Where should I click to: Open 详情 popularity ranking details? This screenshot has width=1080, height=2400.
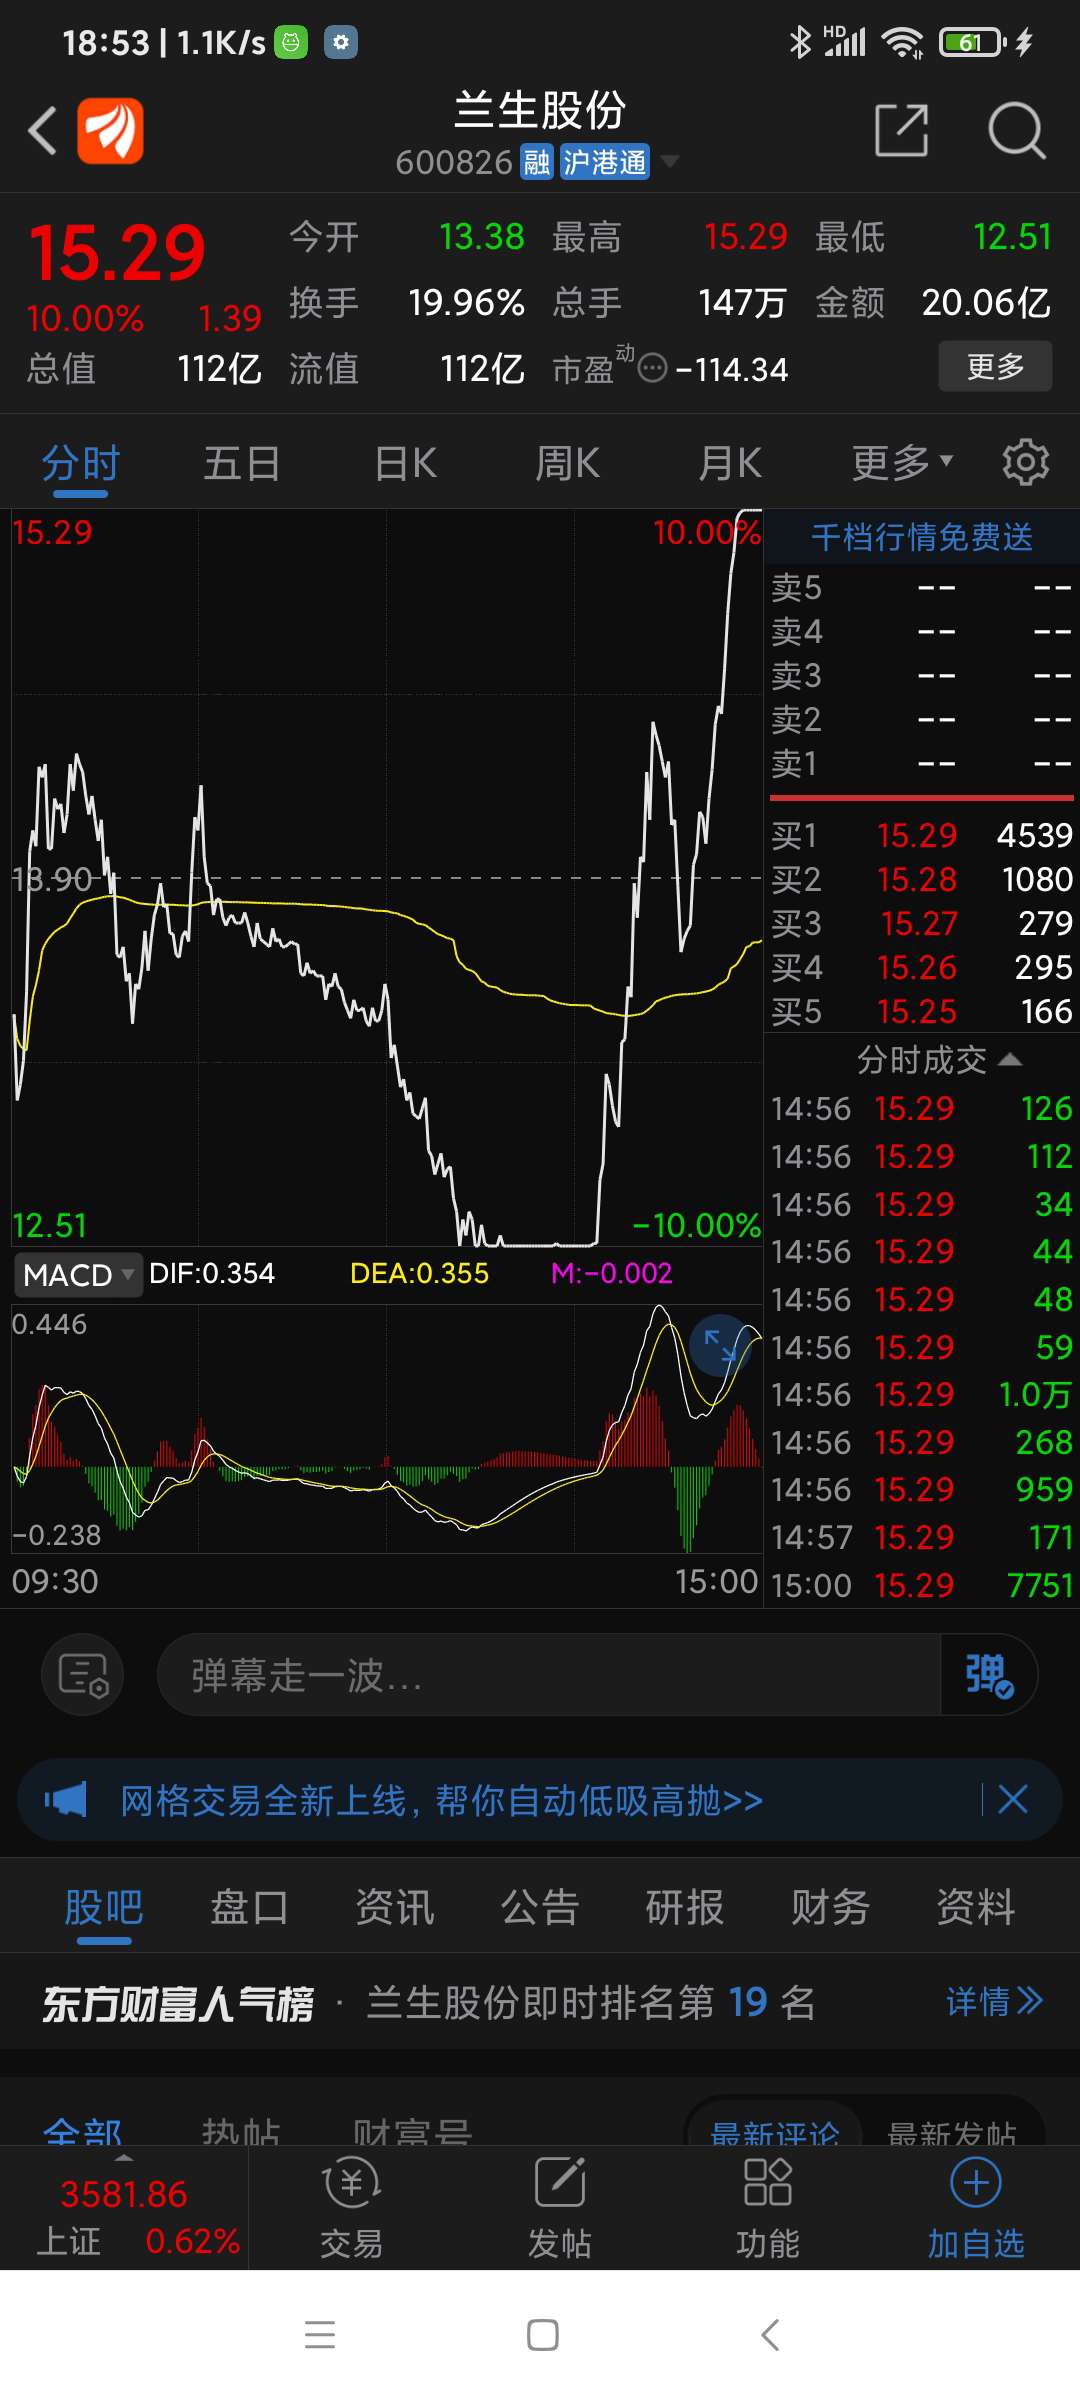pos(994,2001)
